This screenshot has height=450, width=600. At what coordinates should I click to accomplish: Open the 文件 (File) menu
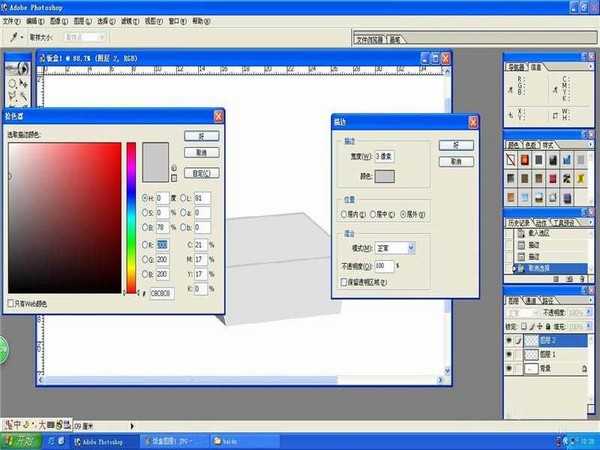[11, 21]
